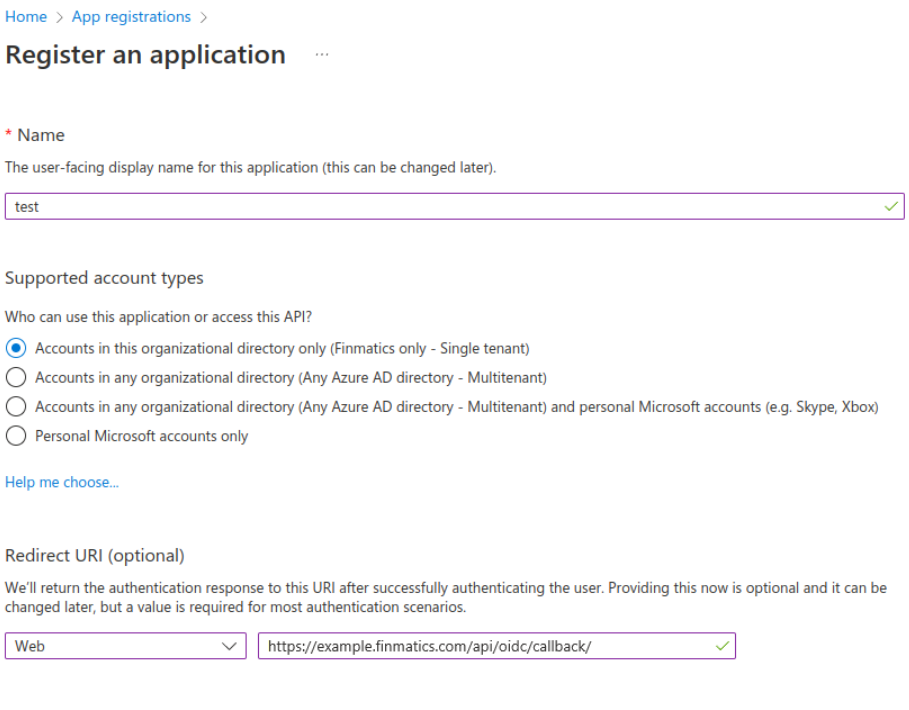Navigate to Home via the breadcrumb
909x710 pixels.
(x=25, y=17)
